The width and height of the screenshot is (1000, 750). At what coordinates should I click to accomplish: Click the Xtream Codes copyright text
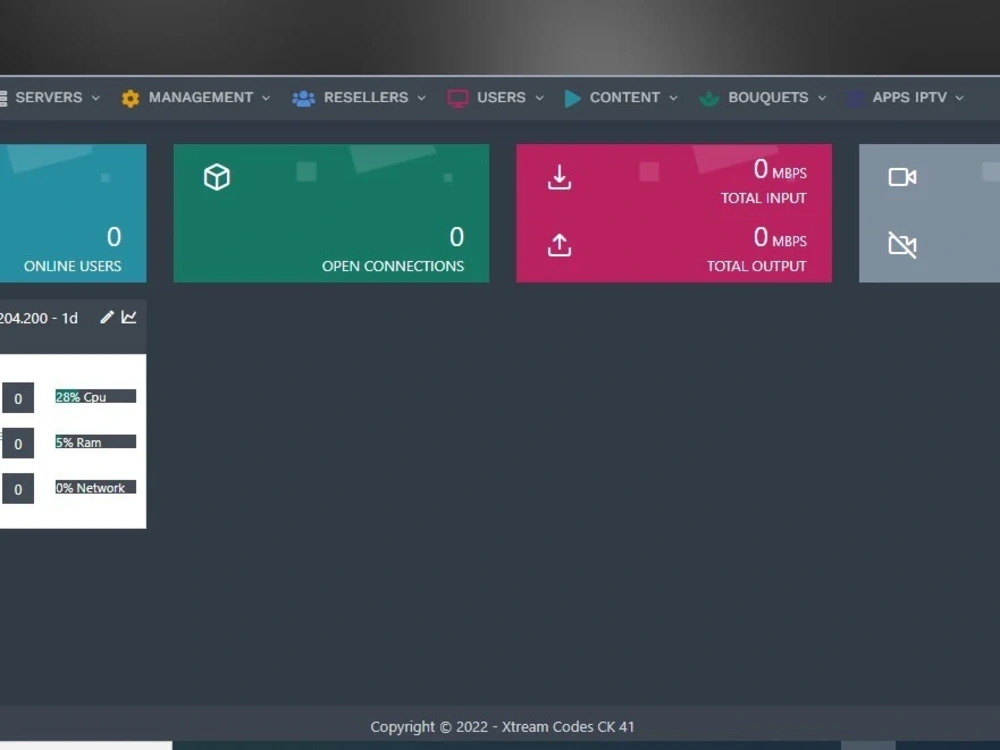(500, 727)
